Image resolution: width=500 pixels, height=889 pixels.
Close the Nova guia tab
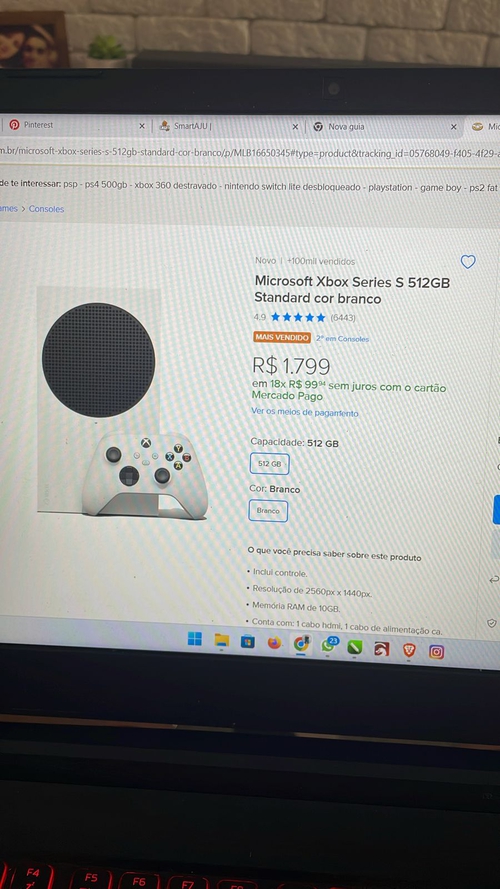[x=453, y=127]
